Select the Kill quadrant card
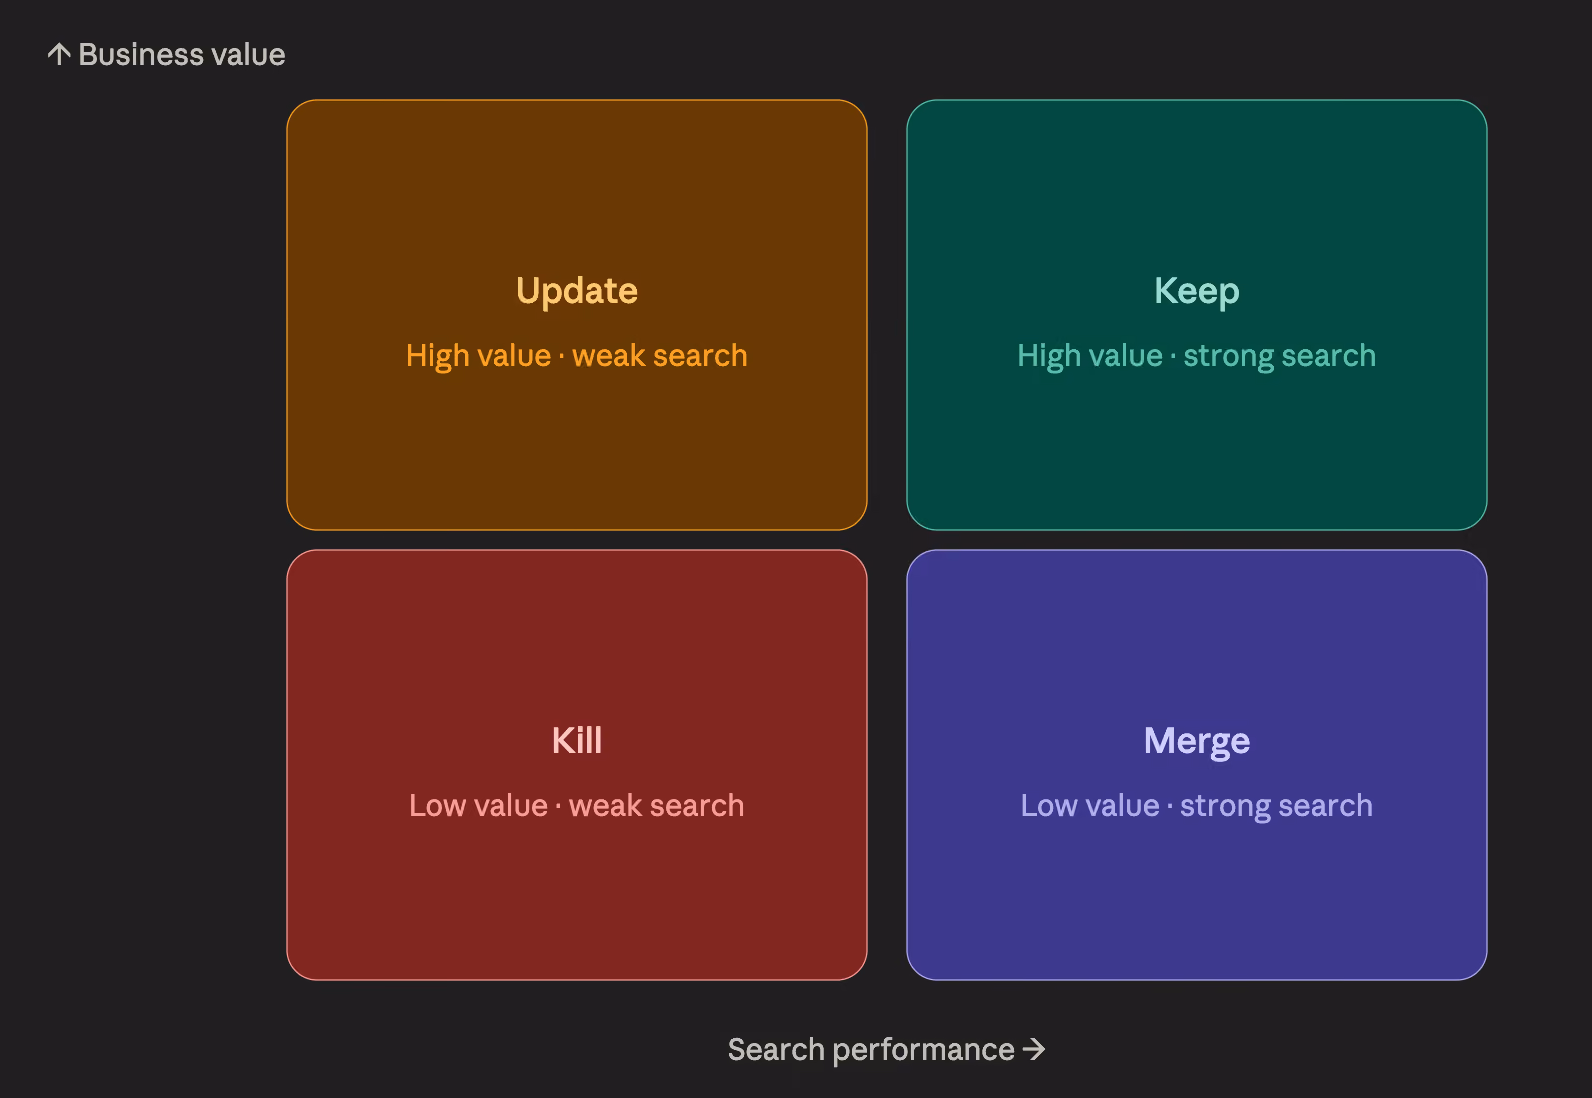Image resolution: width=1592 pixels, height=1098 pixels. click(577, 765)
